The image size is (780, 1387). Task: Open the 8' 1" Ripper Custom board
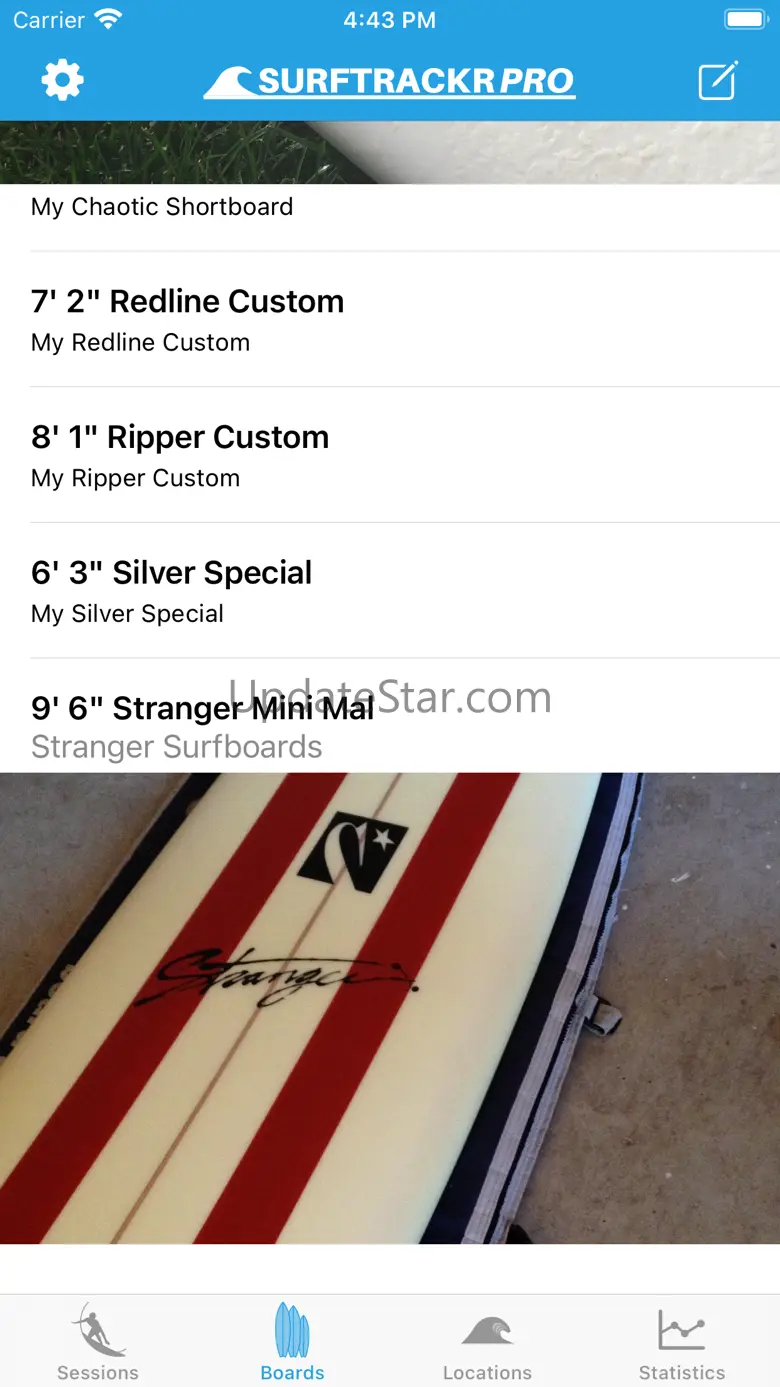(390, 455)
